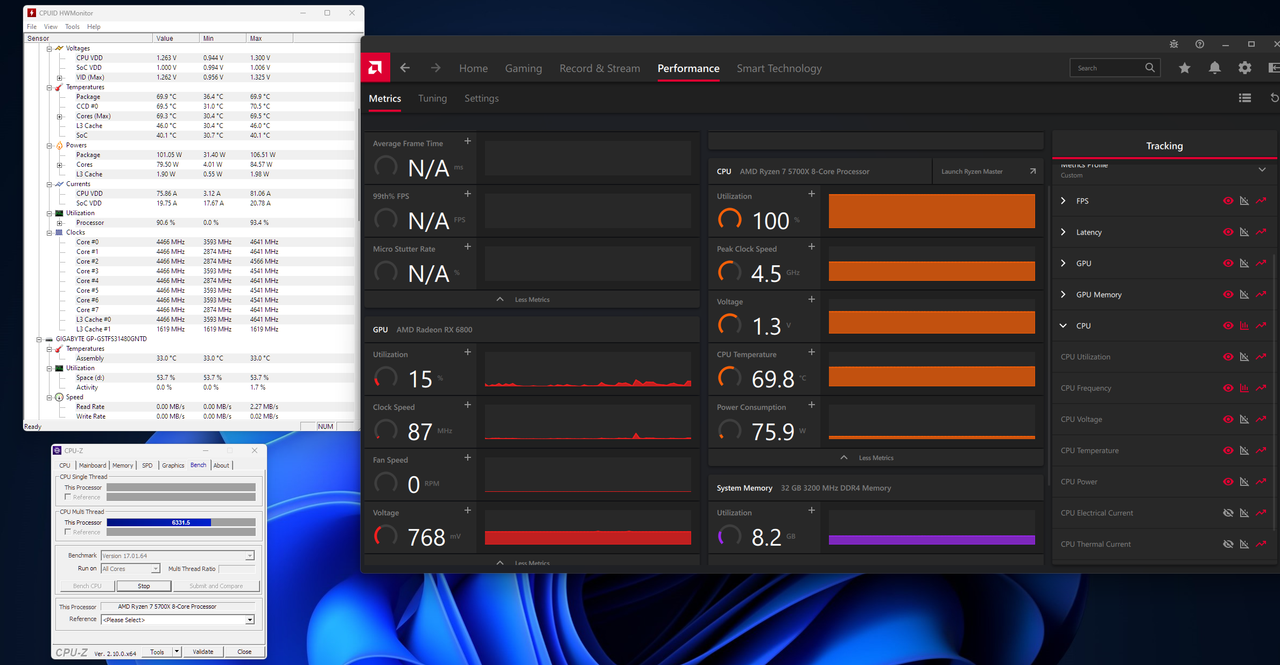Expand the FPS tracking group
Screen dimensions: 1280x665
[x=1063, y=201]
